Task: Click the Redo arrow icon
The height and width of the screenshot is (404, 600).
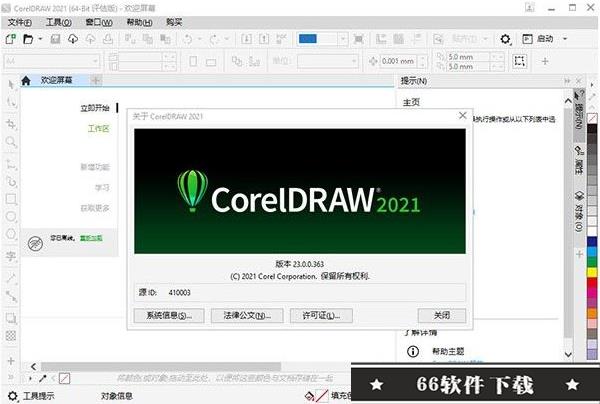Action: click(x=214, y=39)
